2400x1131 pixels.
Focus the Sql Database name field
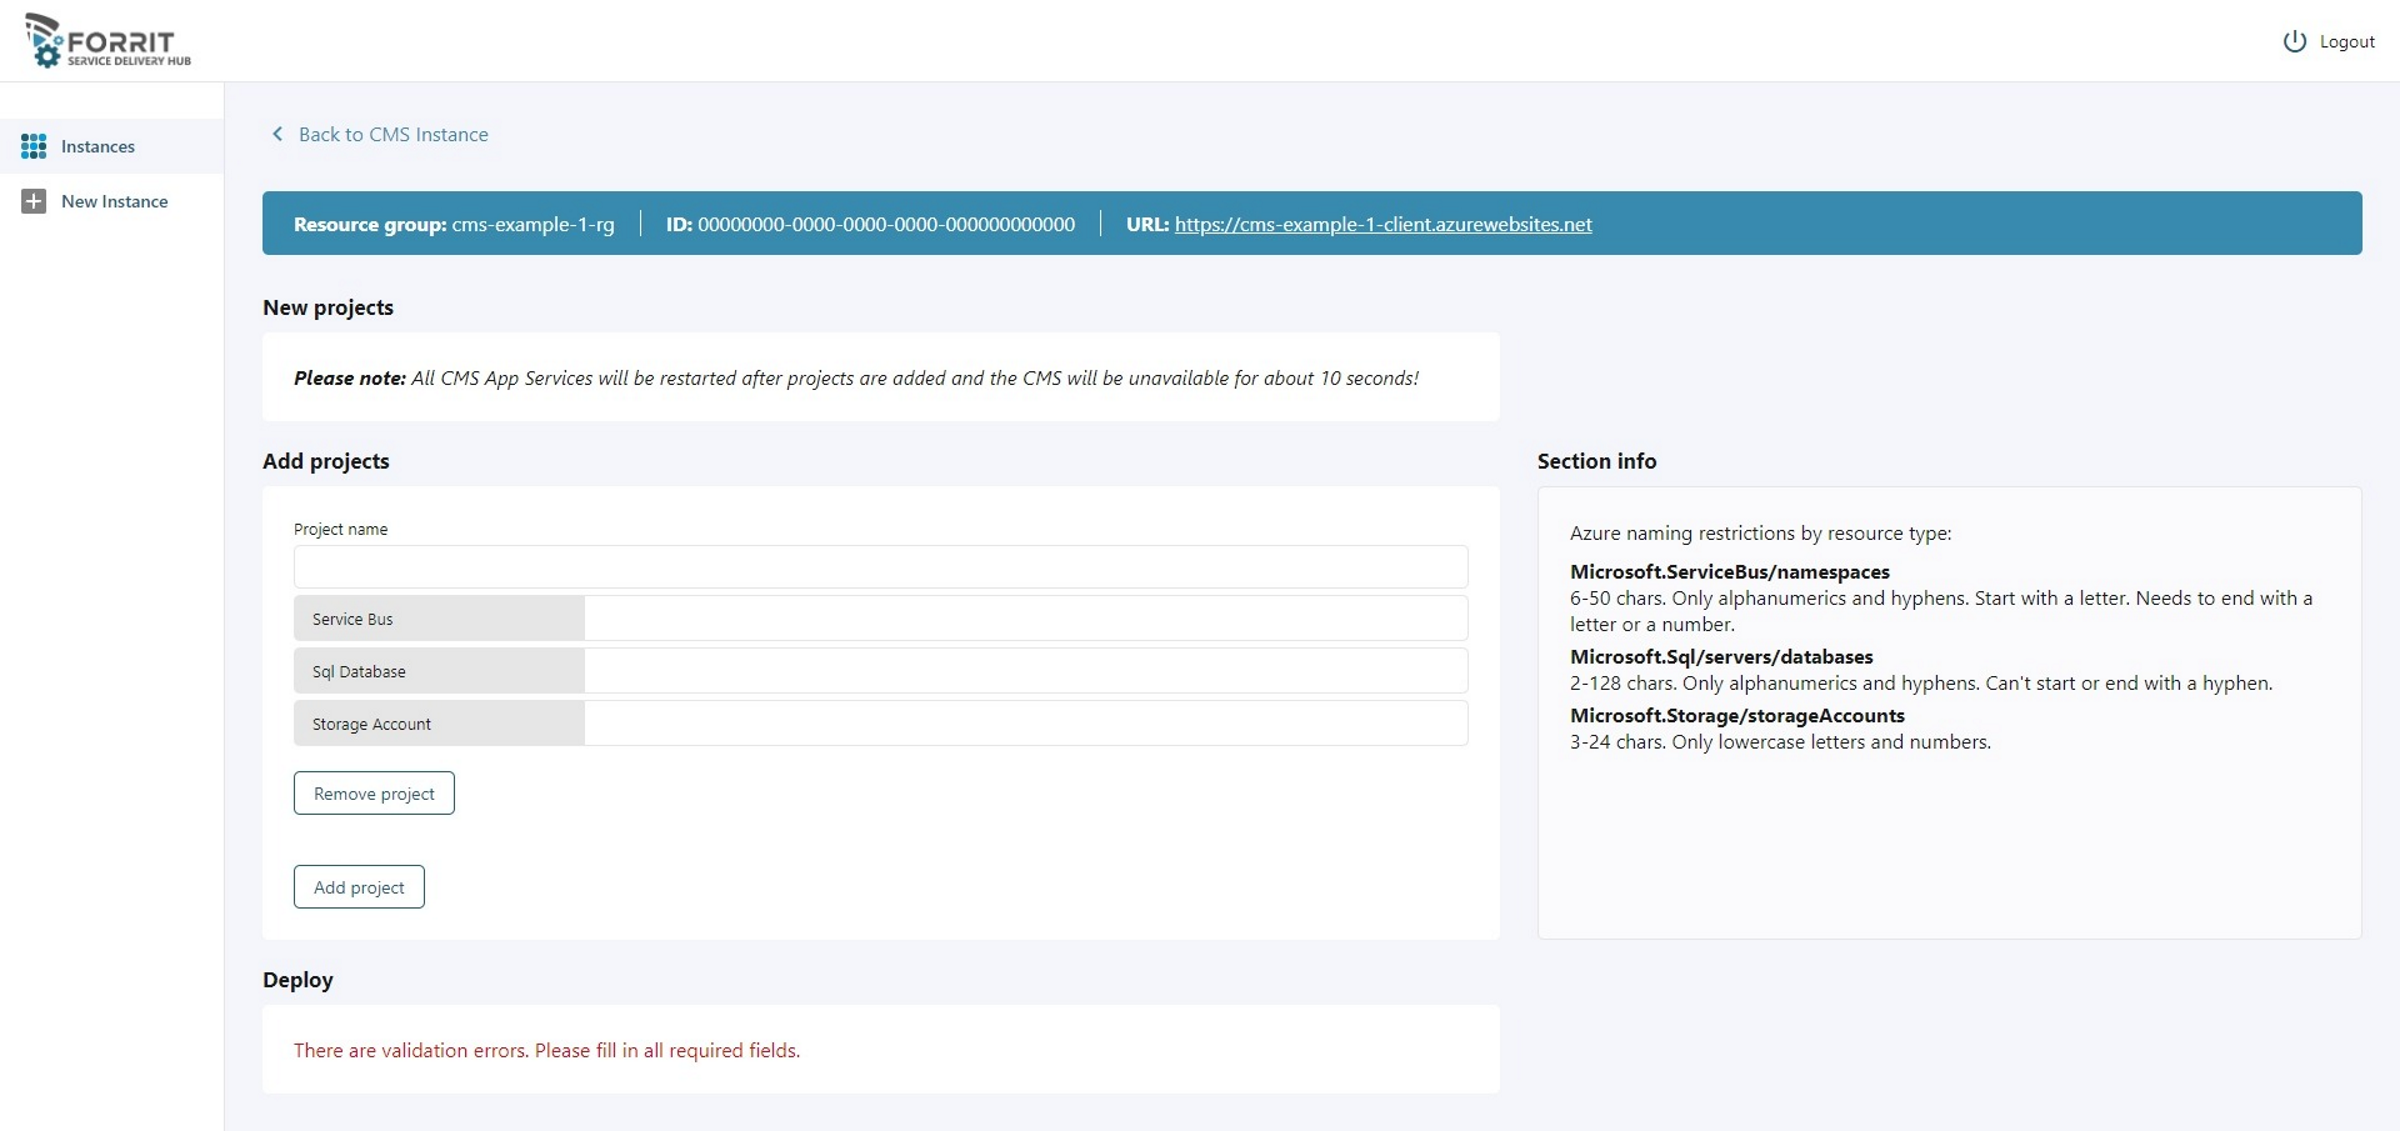tap(1025, 671)
